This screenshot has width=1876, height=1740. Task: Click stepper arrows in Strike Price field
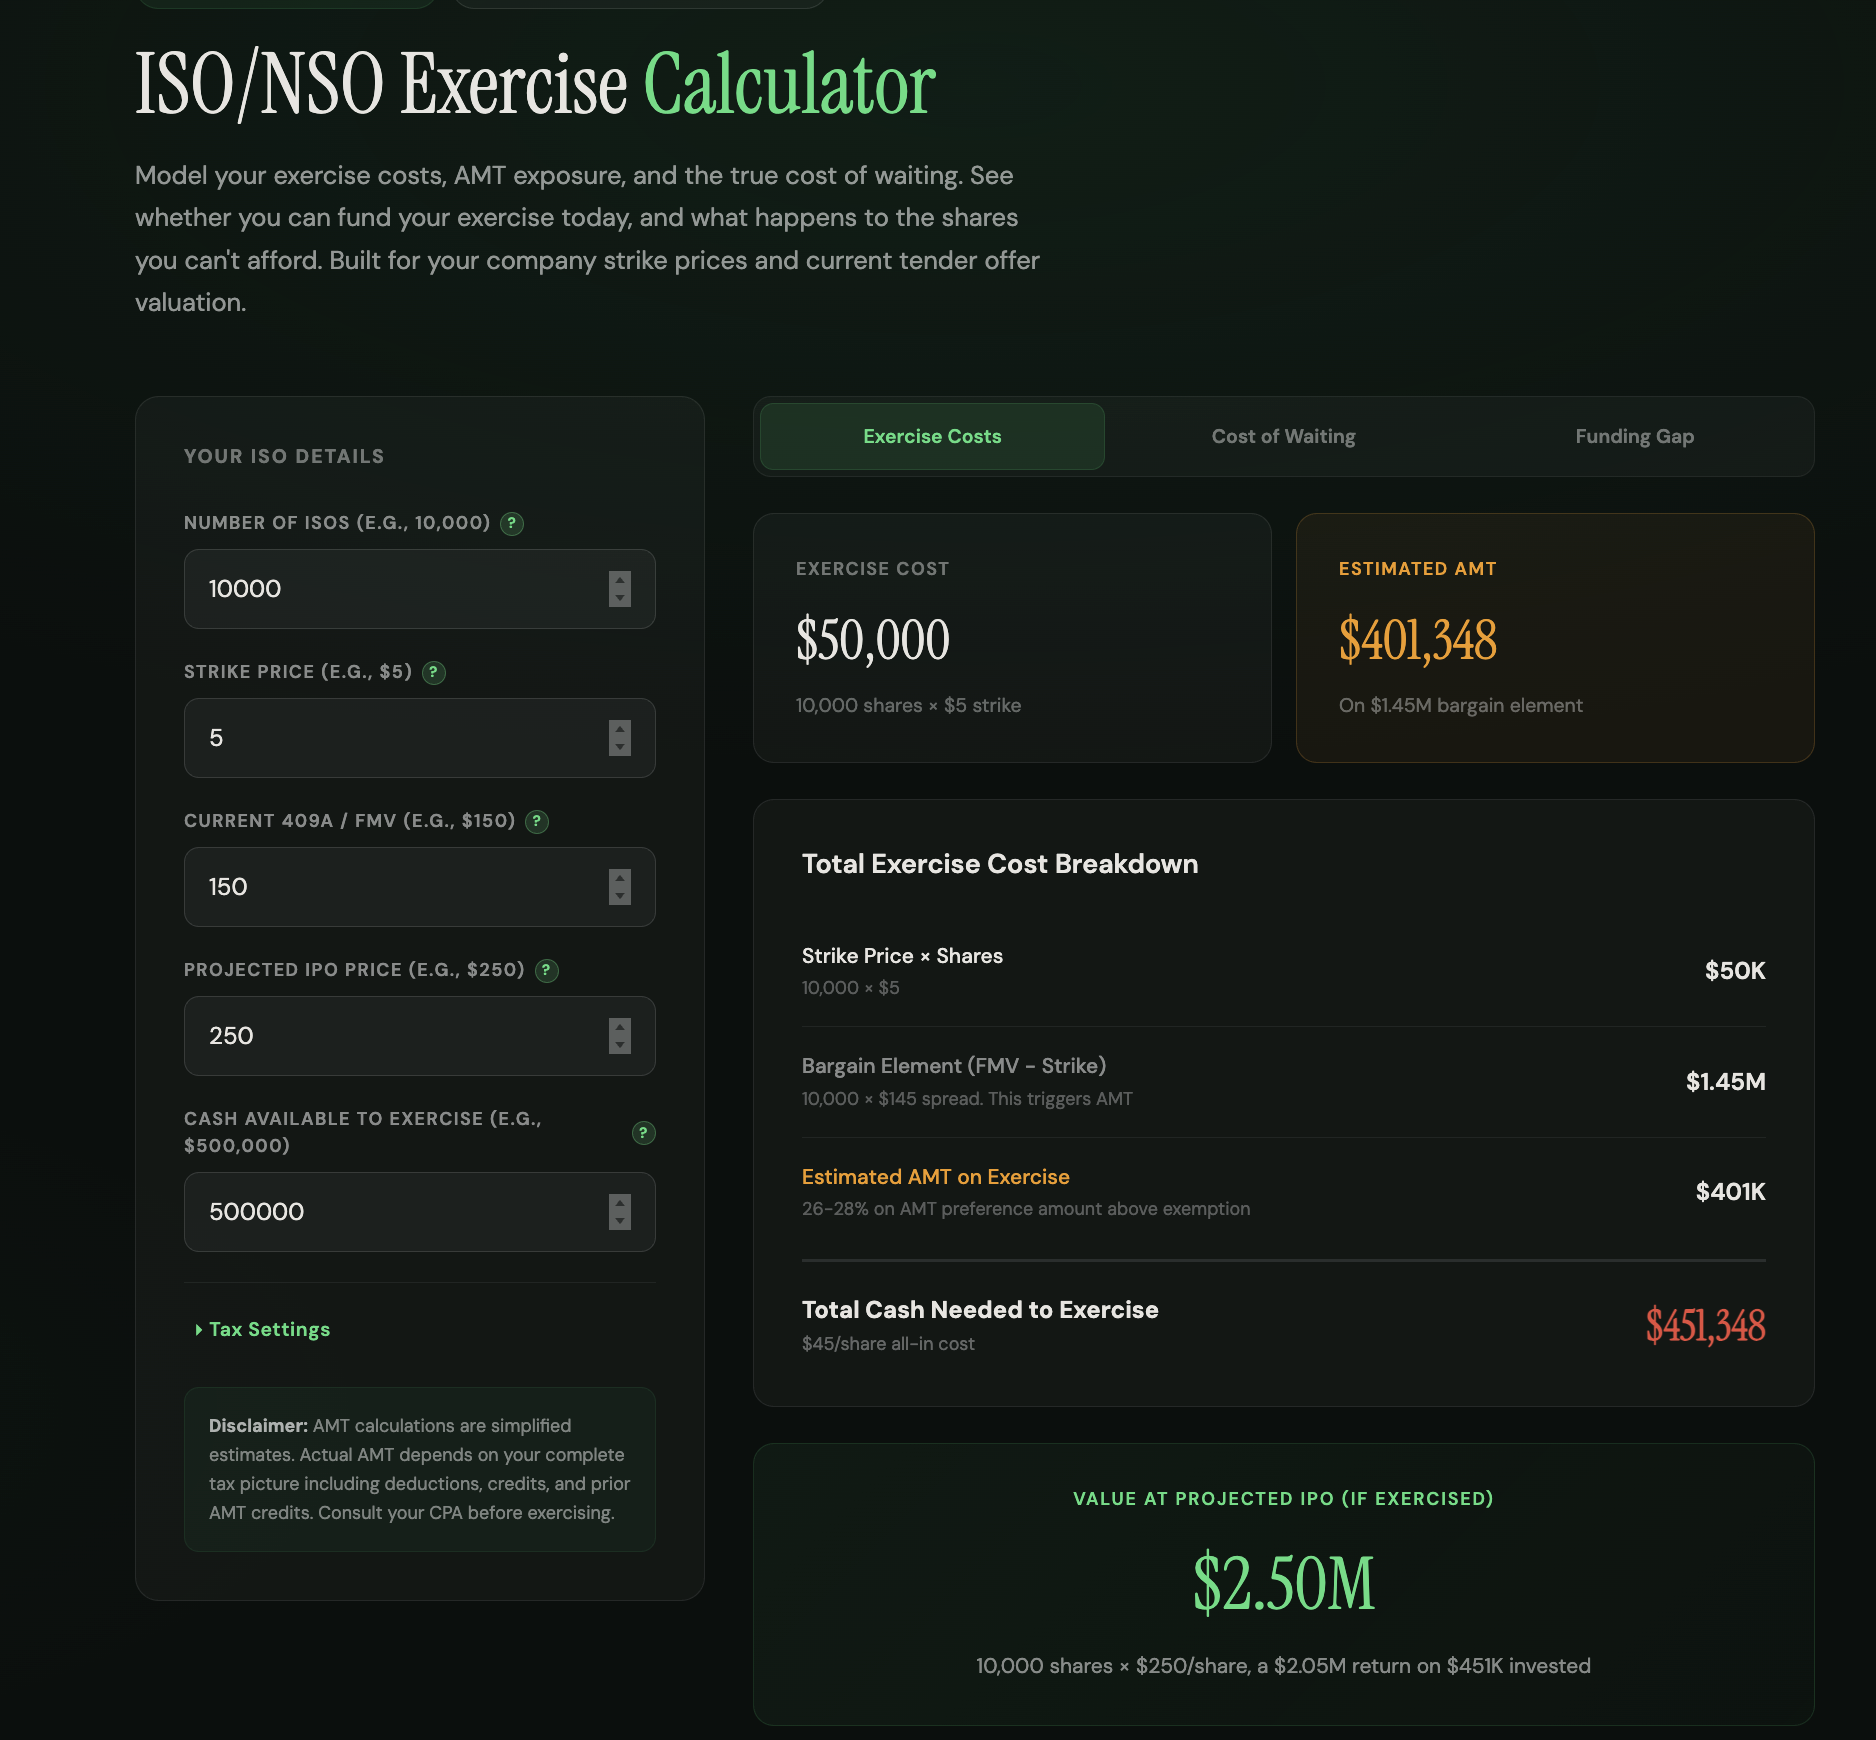pos(620,738)
